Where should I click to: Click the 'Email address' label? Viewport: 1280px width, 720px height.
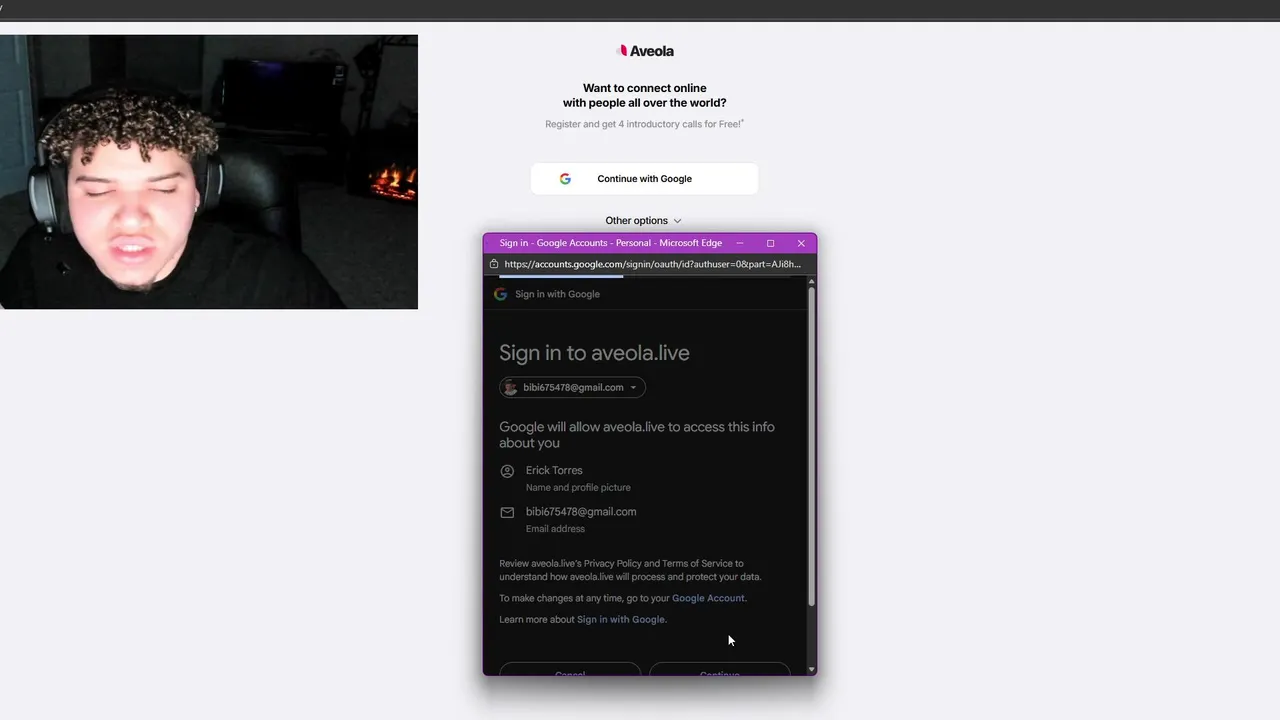point(555,528)
